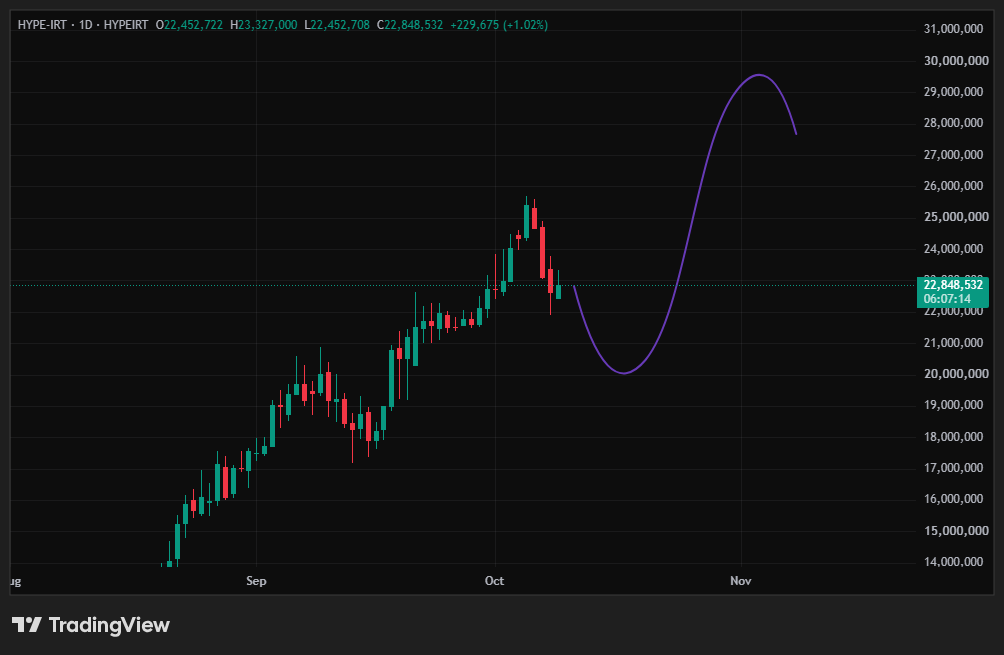This screenshot has height=655, width=1004.
Task: Click the close value 22,848,532 in the legend
Action: [414, 25]
